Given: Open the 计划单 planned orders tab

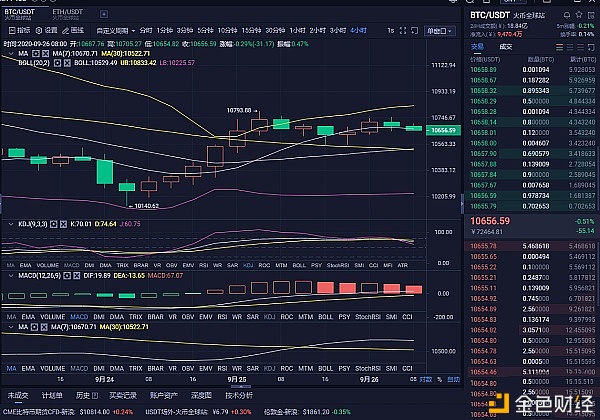Looking at the screenshot, I should click(52, 396).
